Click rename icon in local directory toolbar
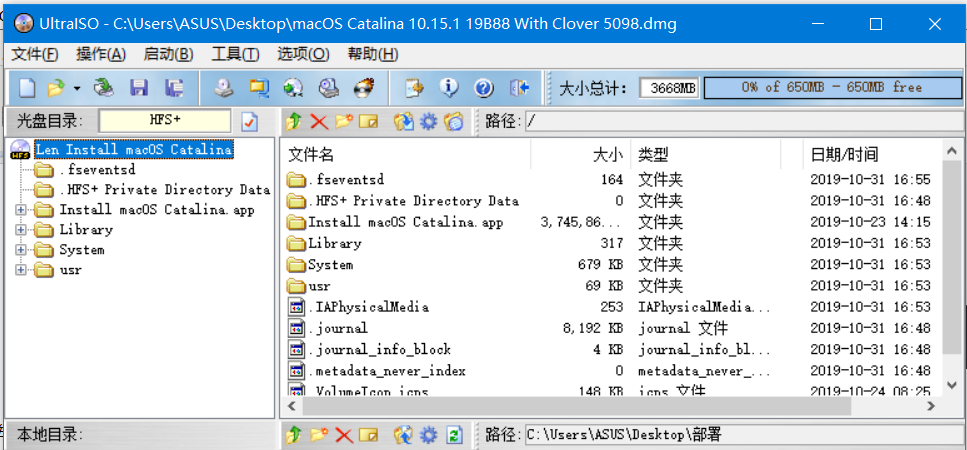 [368, 435]
